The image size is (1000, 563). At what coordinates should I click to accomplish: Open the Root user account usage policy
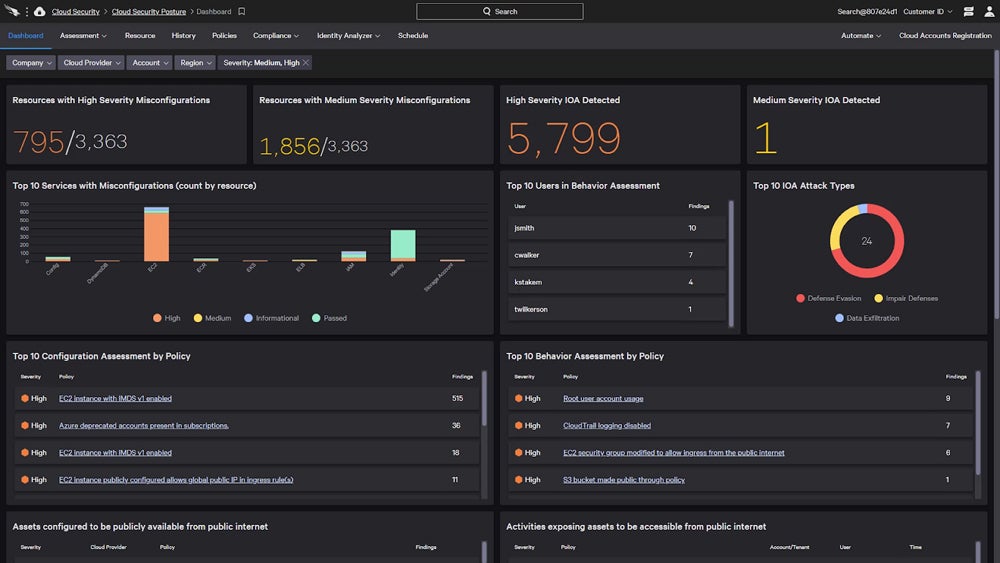coord(603,398)
